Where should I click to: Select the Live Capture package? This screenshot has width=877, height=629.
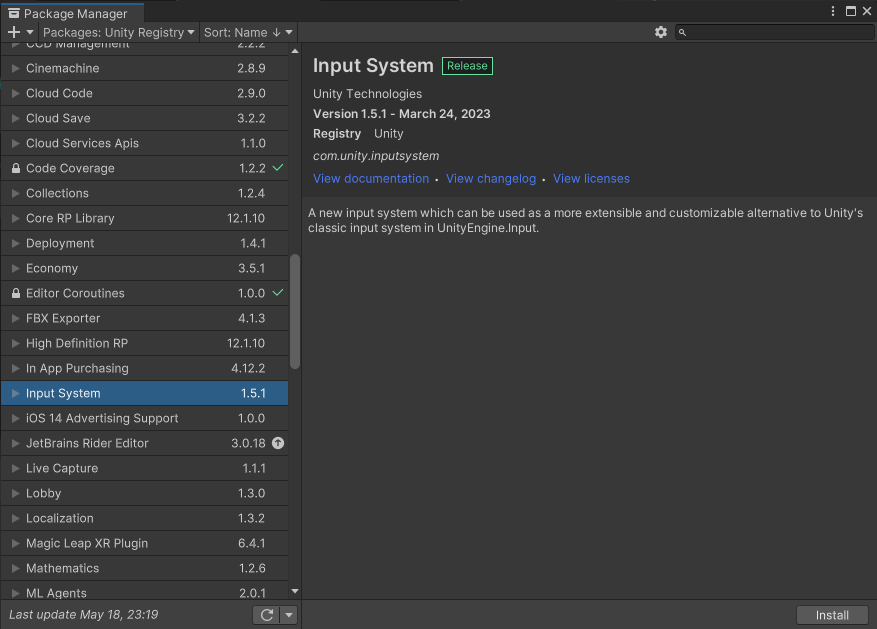click(144, 468)
